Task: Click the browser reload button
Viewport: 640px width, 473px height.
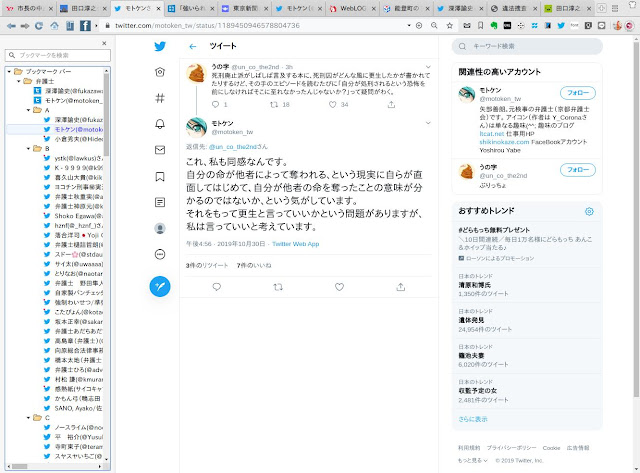Action: [39, 26]
